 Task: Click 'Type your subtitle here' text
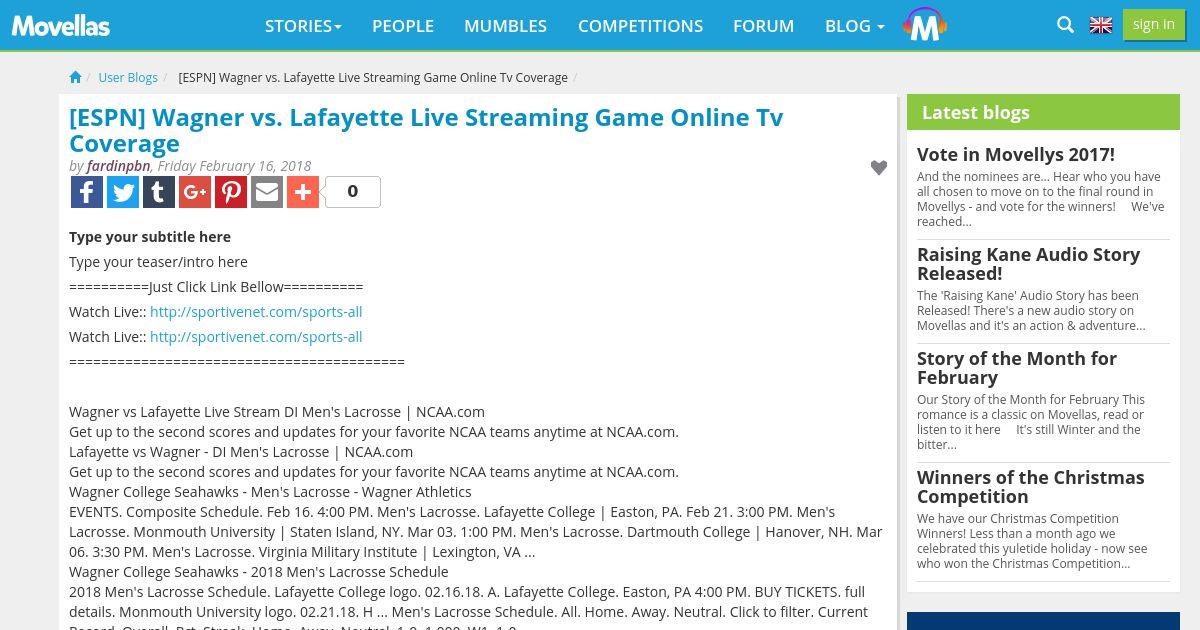coord(150,237)
